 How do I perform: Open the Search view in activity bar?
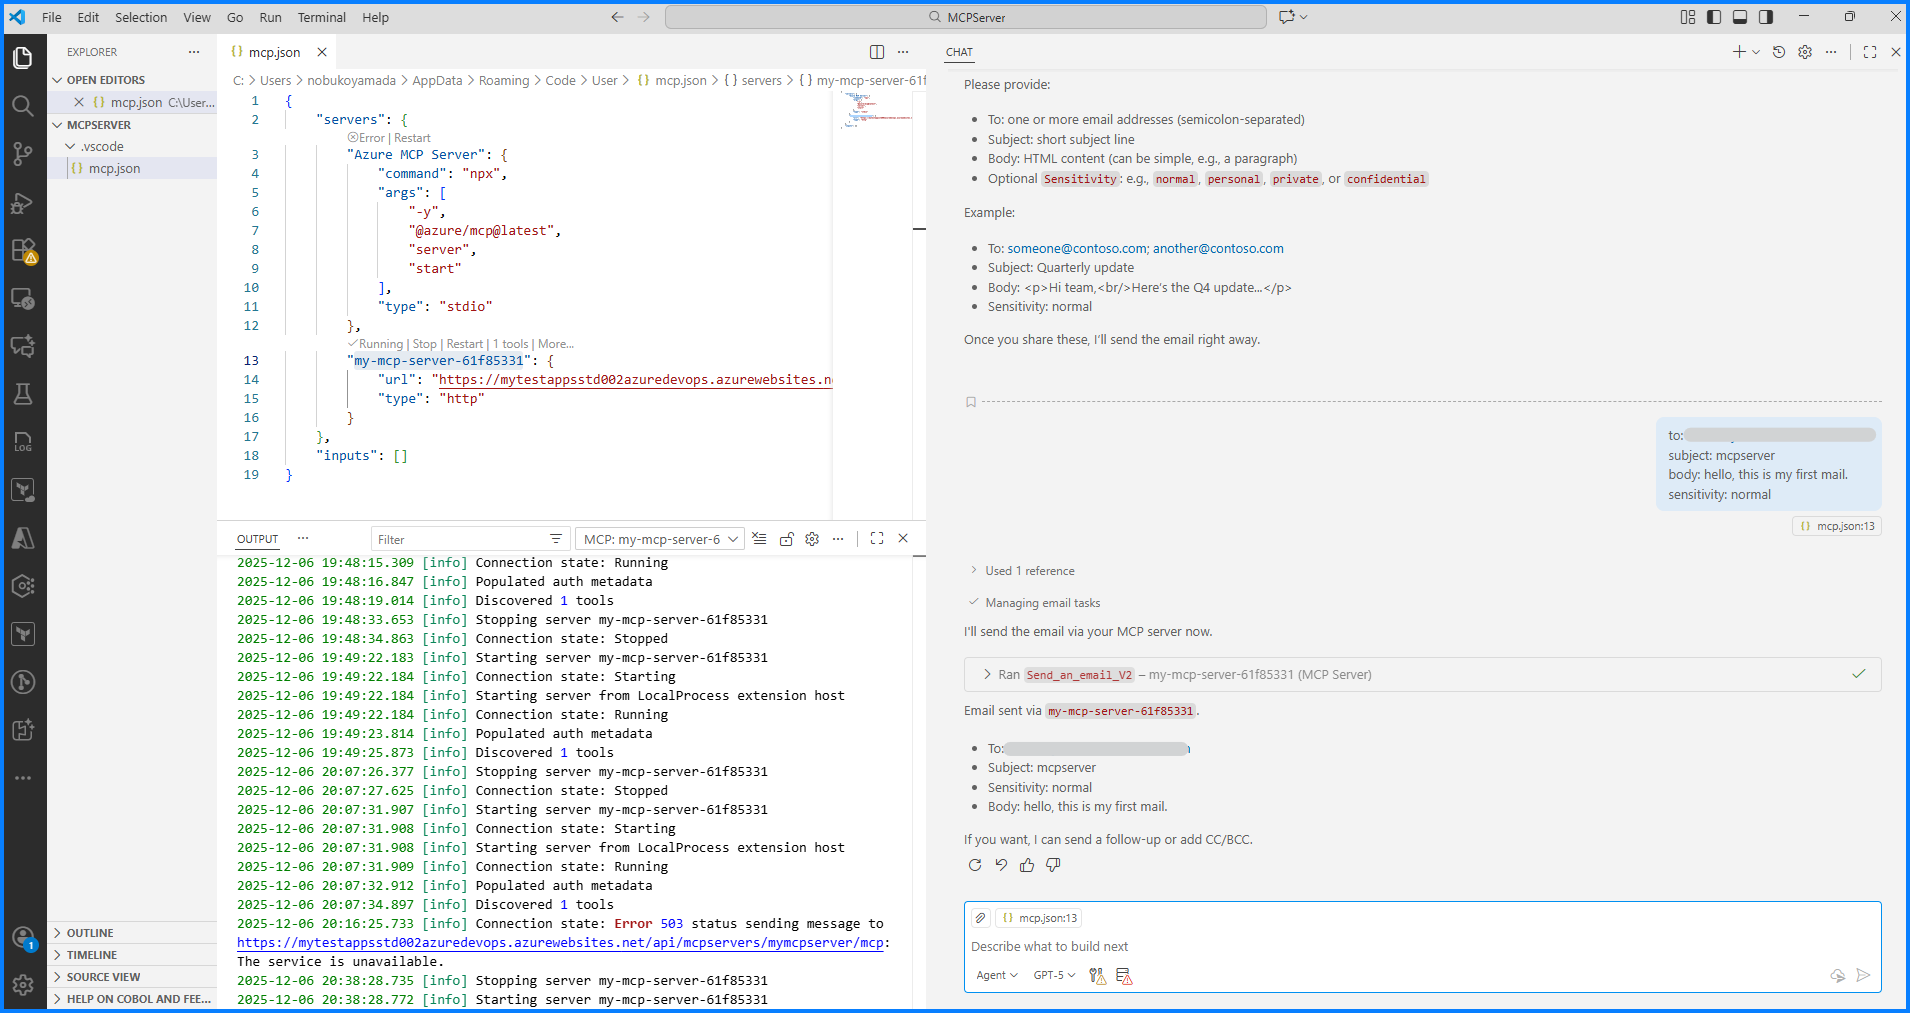pos(23,106)
